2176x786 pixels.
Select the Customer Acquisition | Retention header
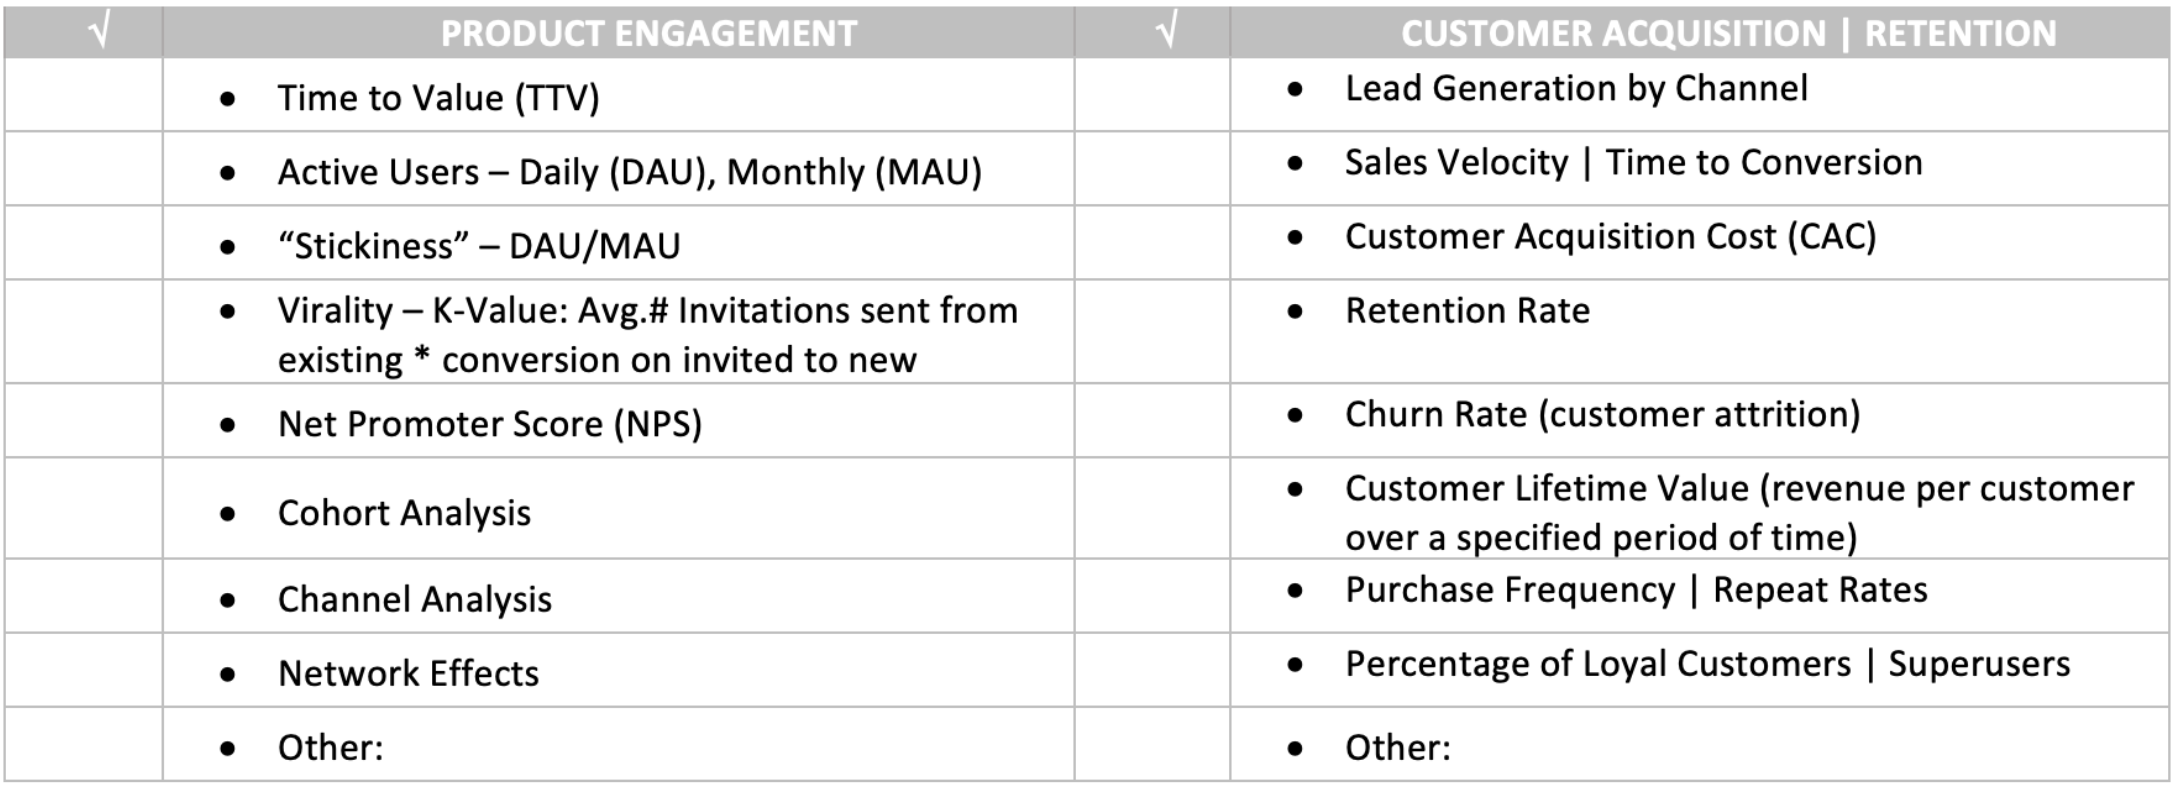pos(1728,34)
